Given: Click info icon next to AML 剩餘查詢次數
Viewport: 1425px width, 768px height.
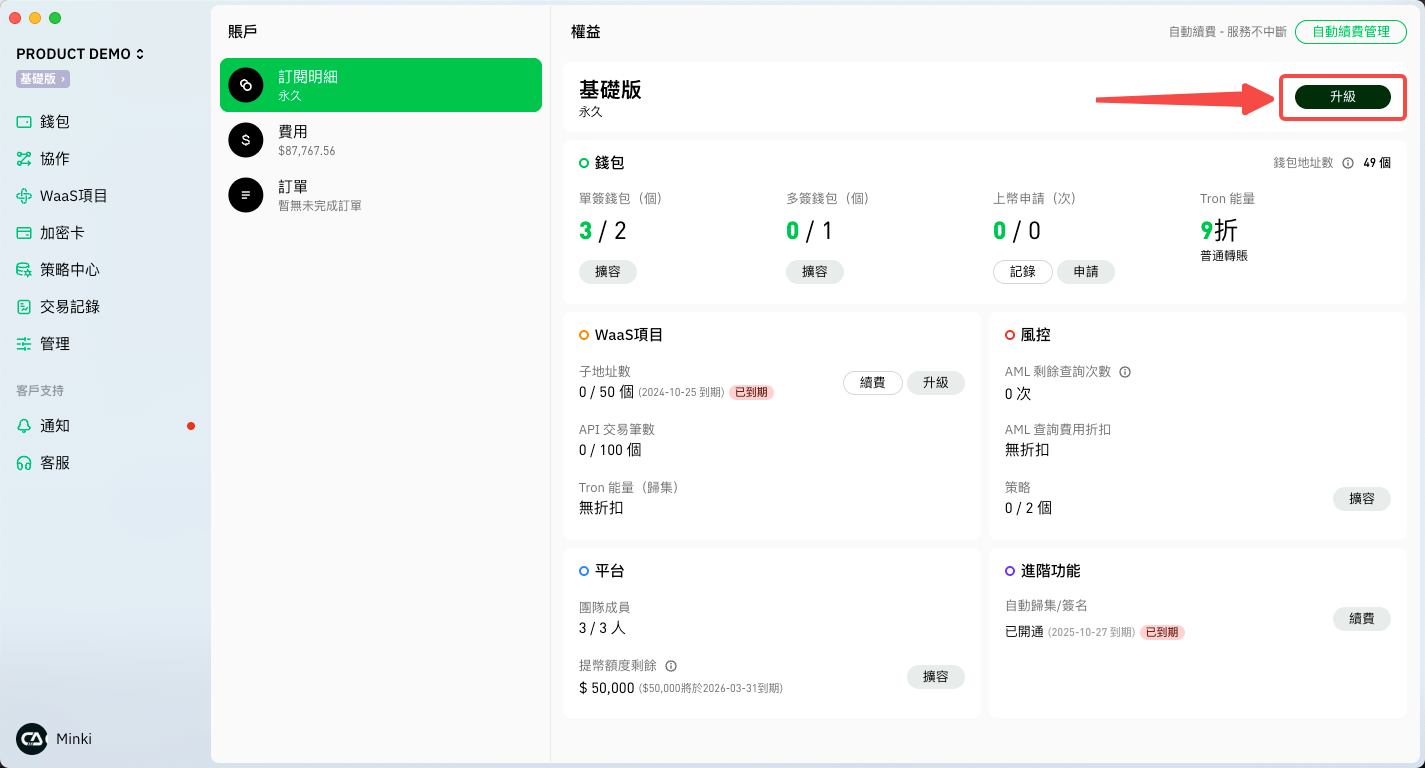Looking at the screenshot, I should pos(1125,372).
